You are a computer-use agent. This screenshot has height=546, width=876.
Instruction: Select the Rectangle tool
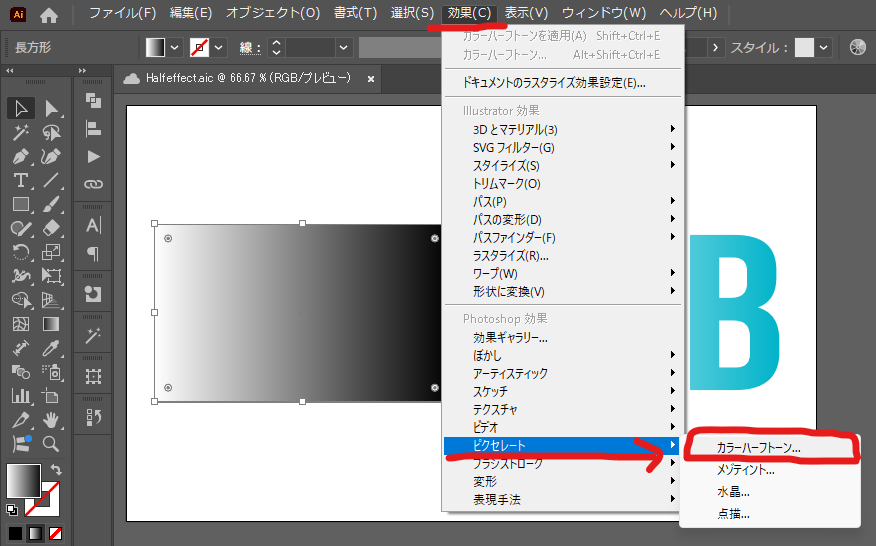21,205
